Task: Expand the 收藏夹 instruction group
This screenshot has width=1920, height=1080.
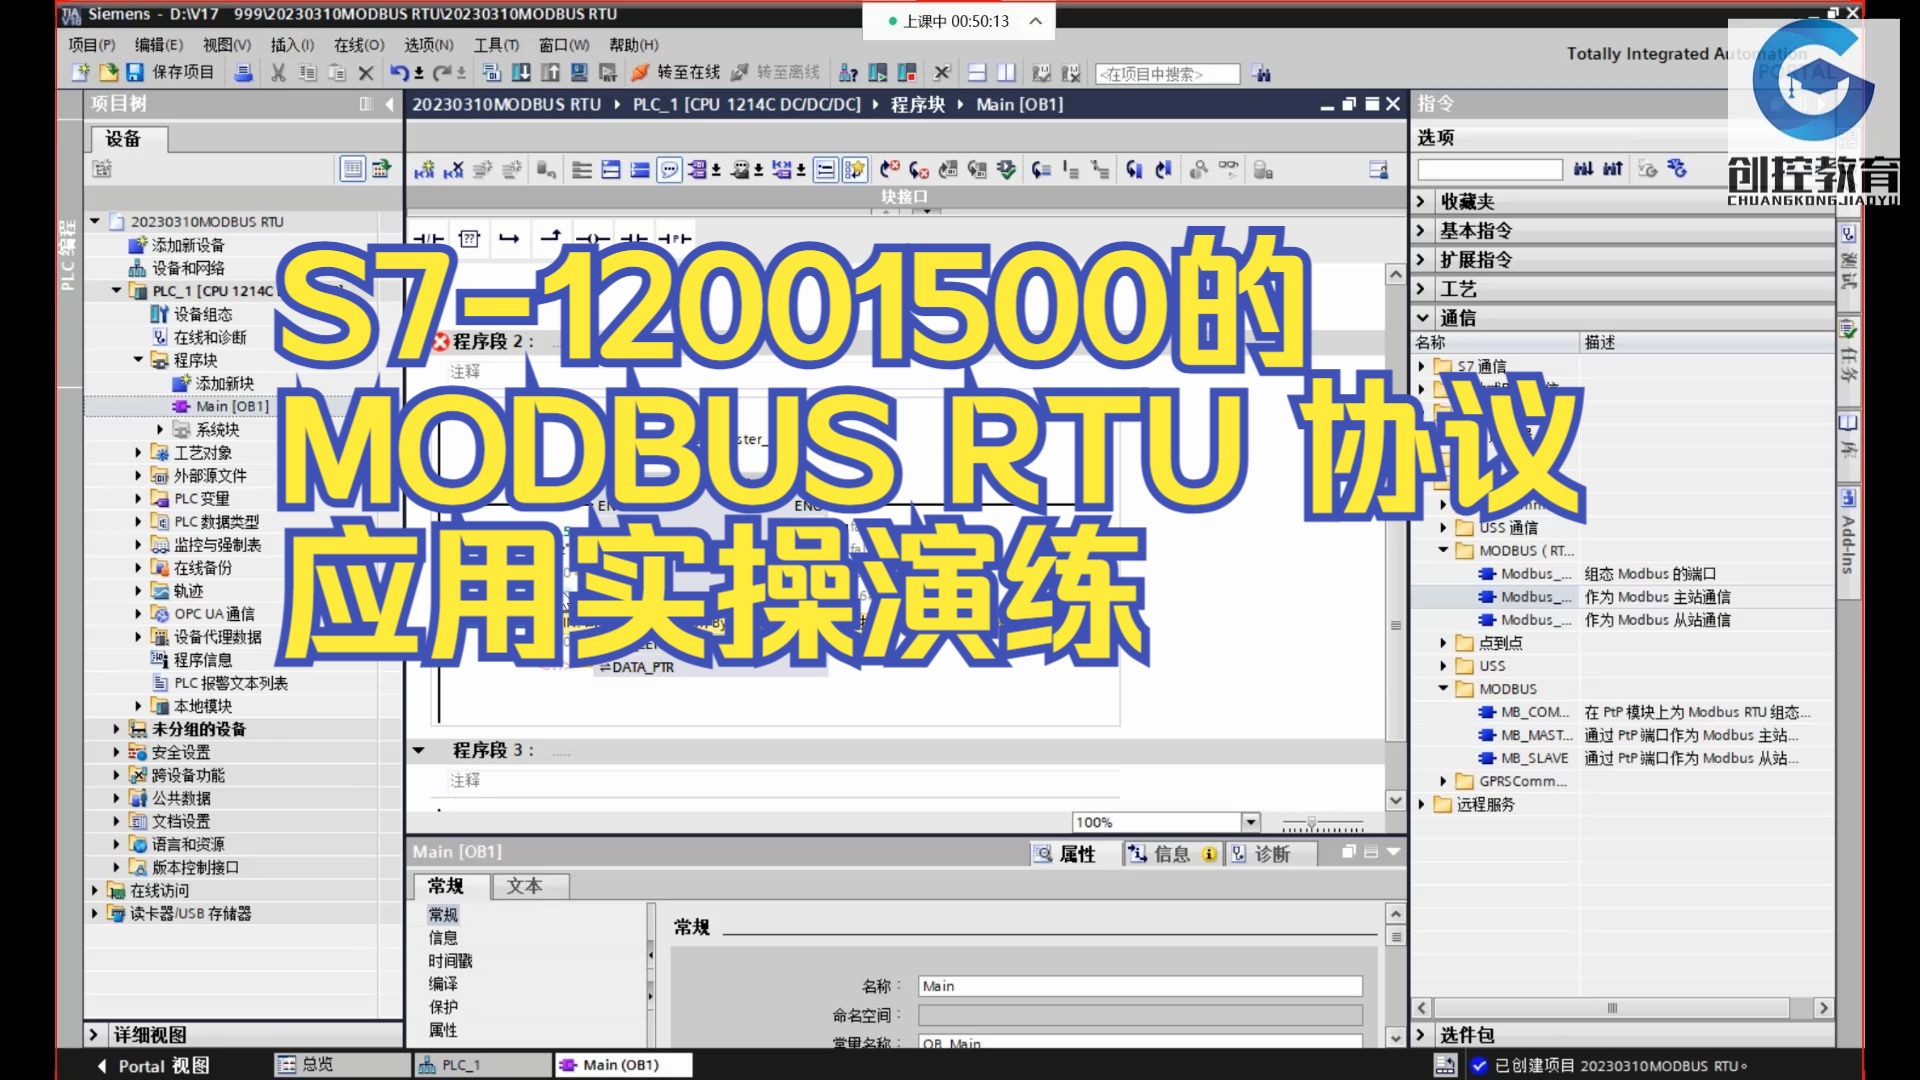Action: (1421, 201)
